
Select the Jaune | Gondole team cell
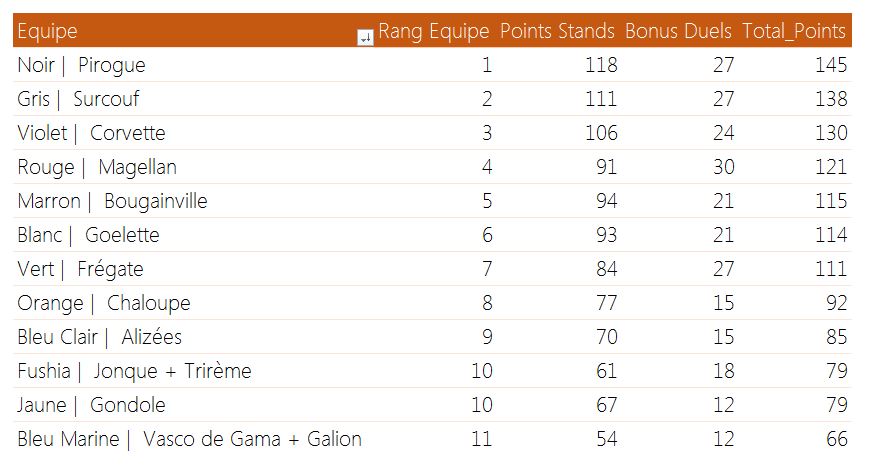92,405
